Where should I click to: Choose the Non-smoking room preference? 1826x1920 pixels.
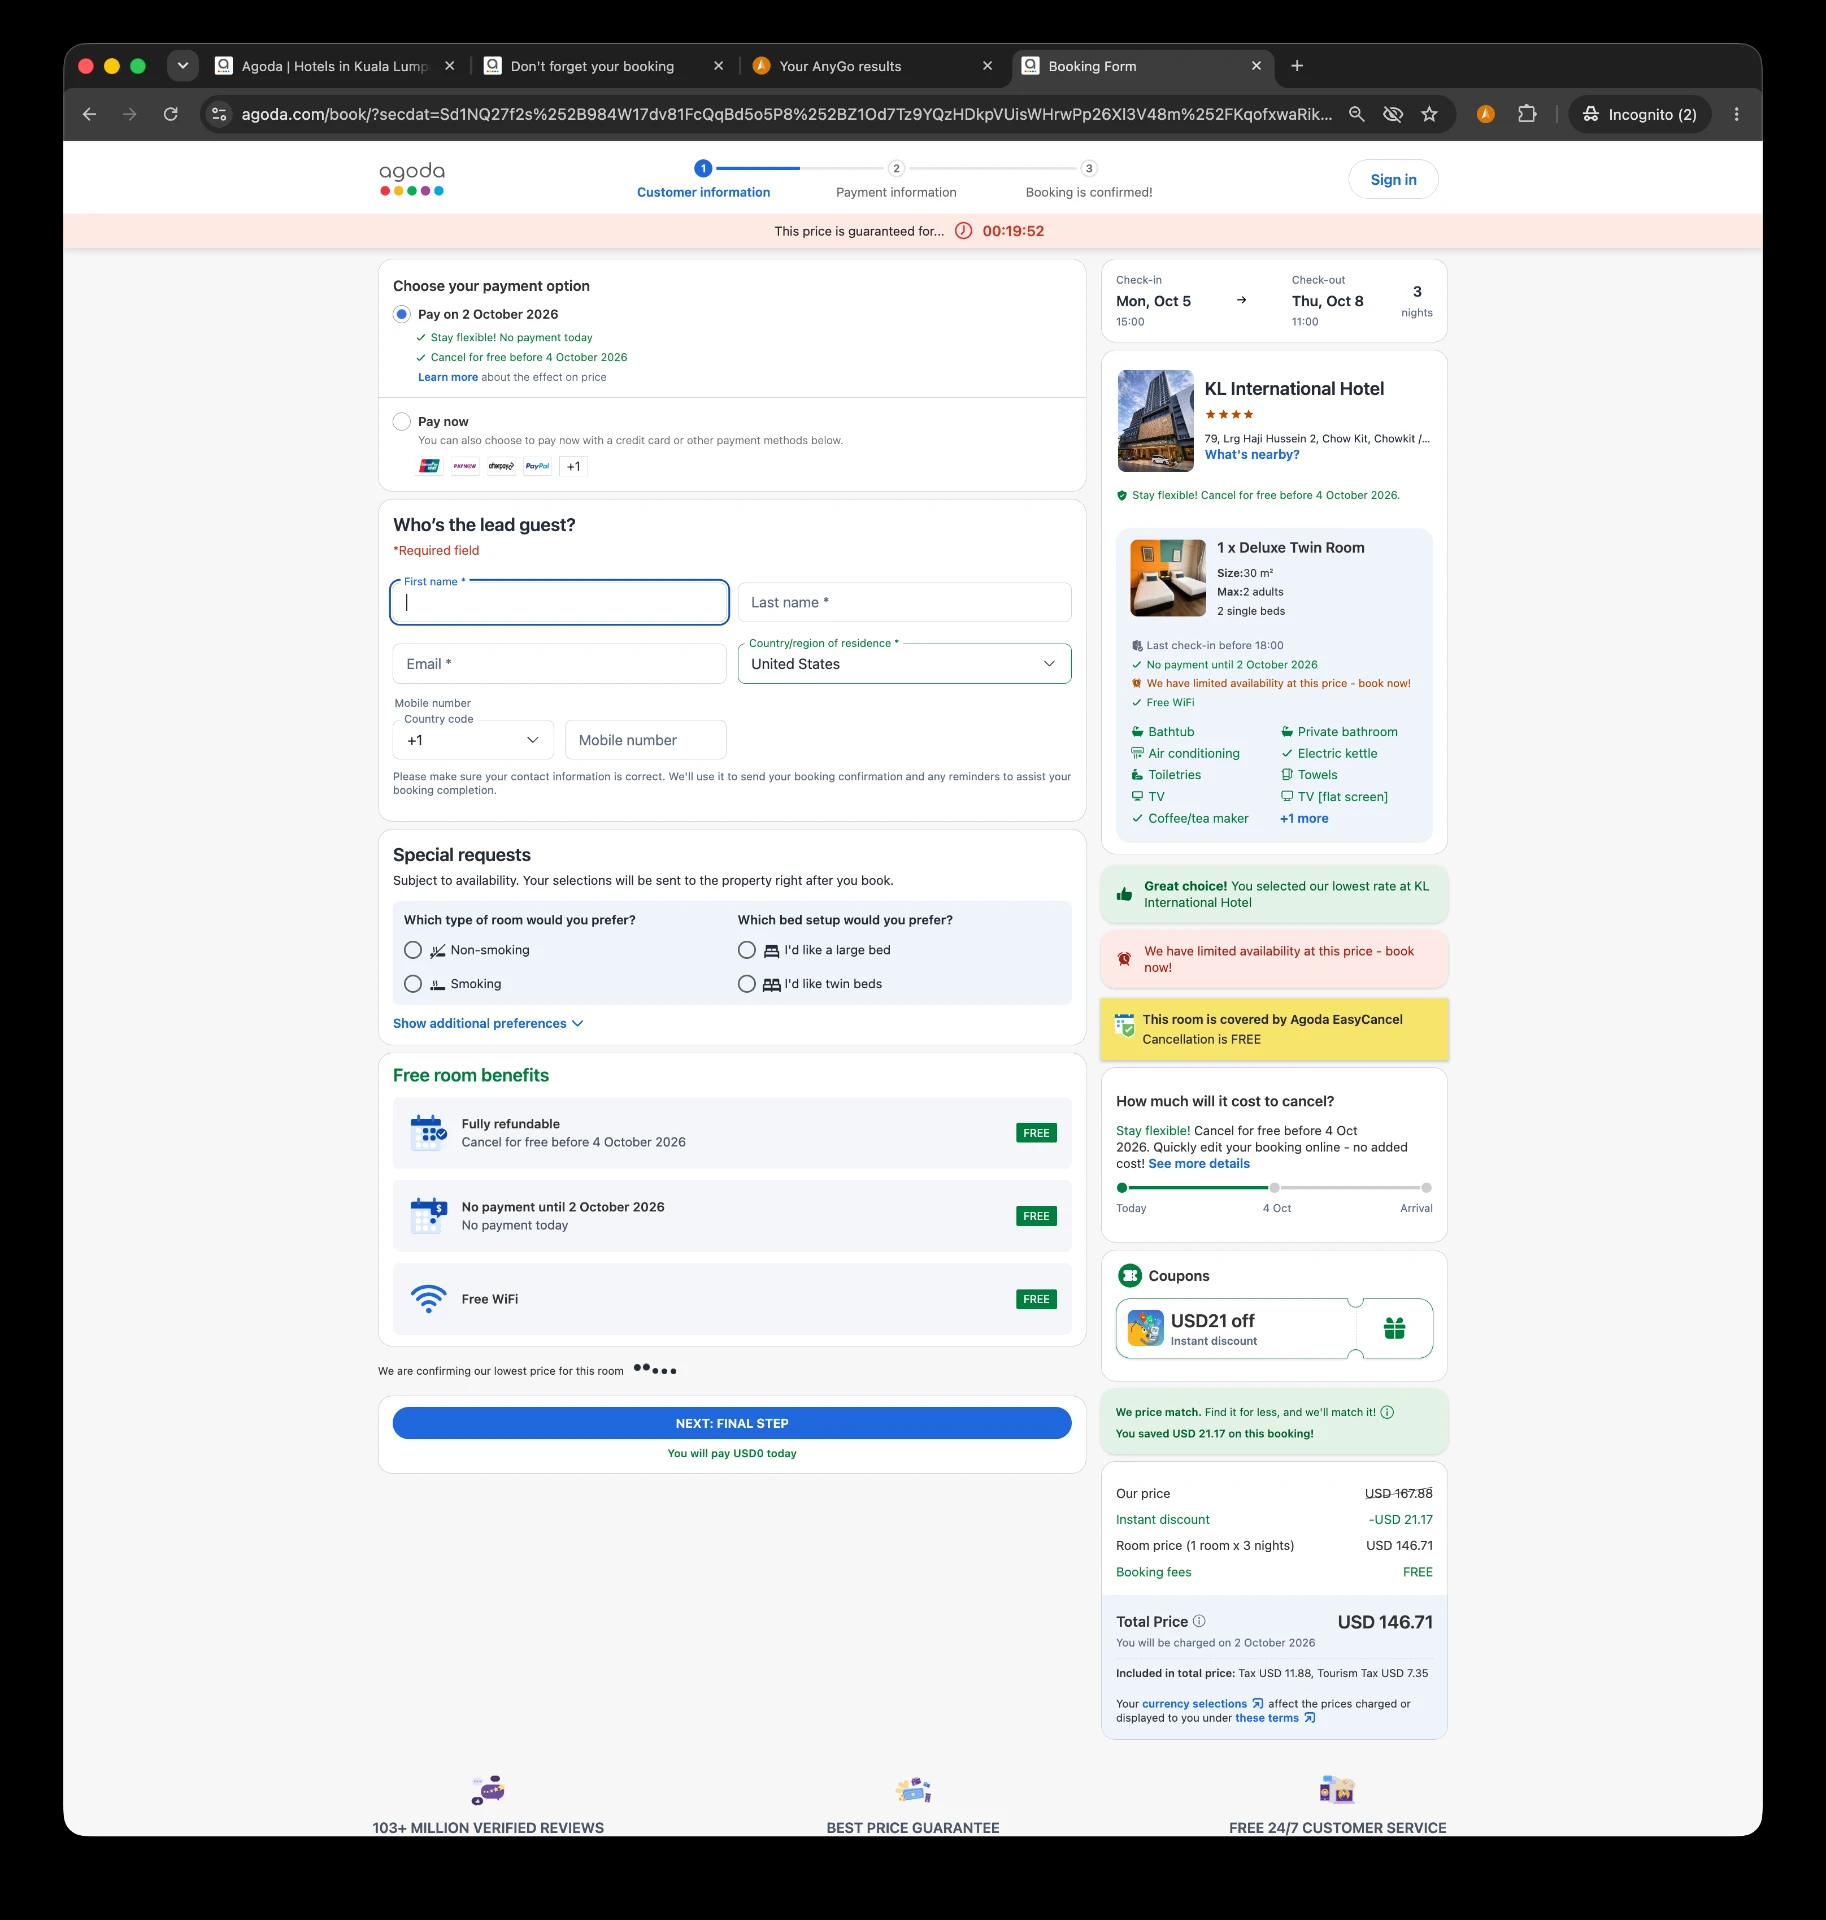pyautogui.click(x=412, y=950)
